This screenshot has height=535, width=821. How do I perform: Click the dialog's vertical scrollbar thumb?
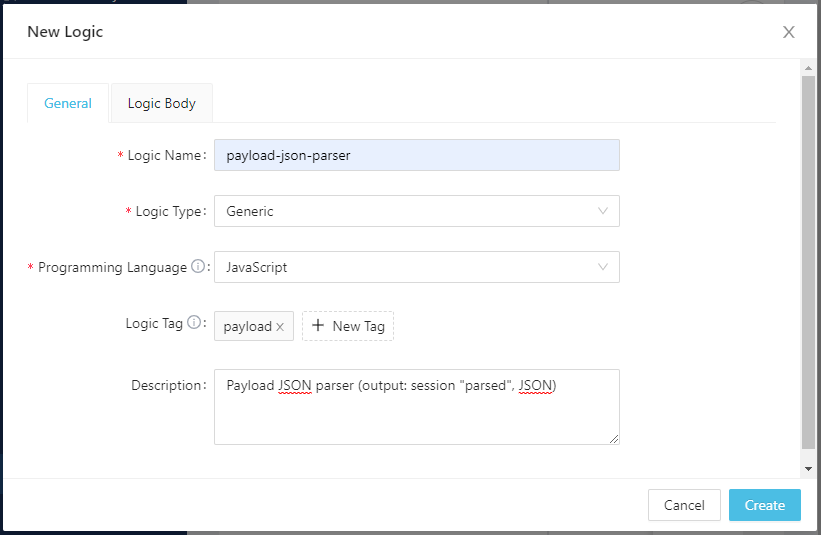808,260
